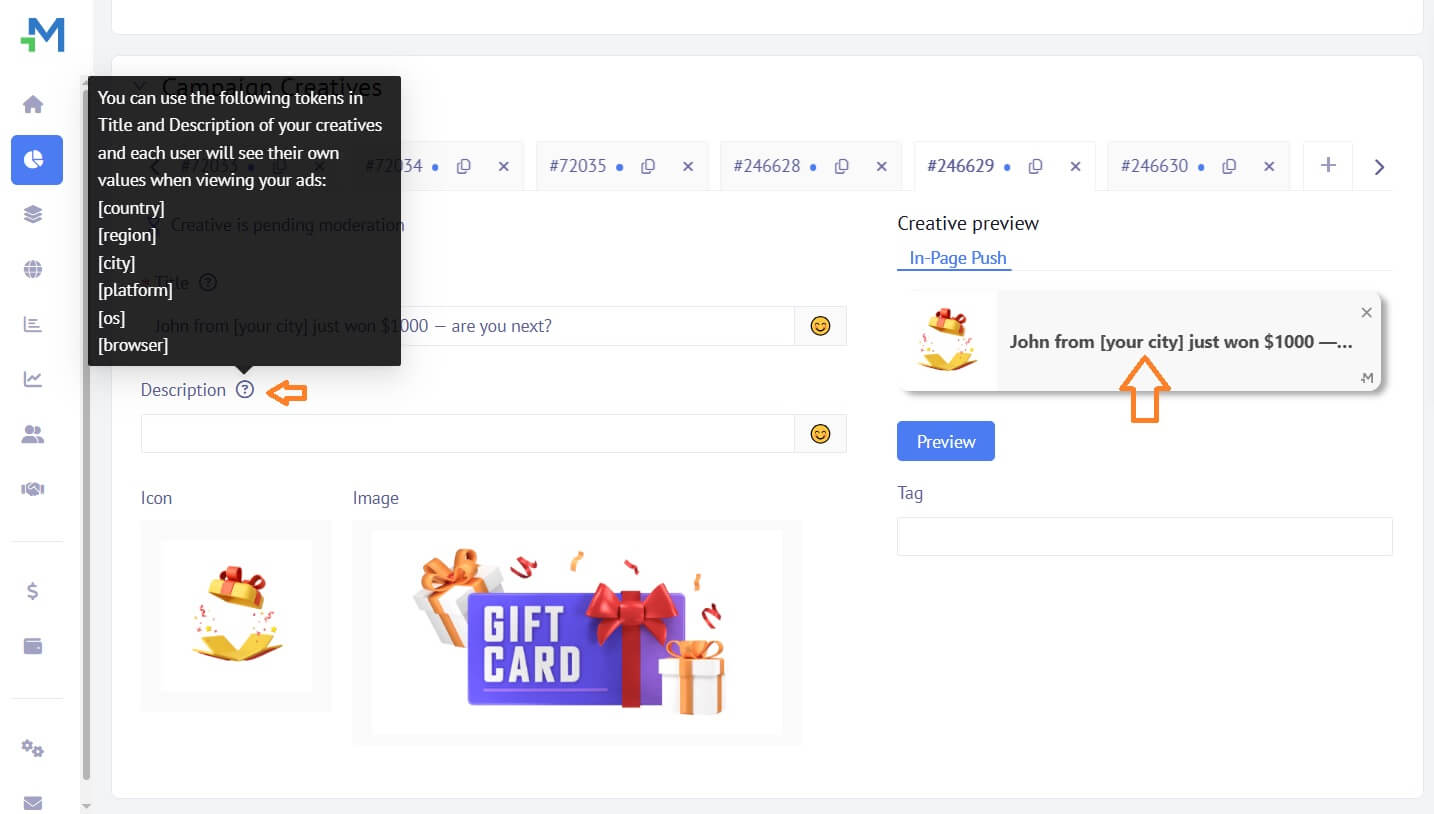Viewport: 1434px width, 814px height.
Task: Click the Tag input field
Action: point(1145,536)
